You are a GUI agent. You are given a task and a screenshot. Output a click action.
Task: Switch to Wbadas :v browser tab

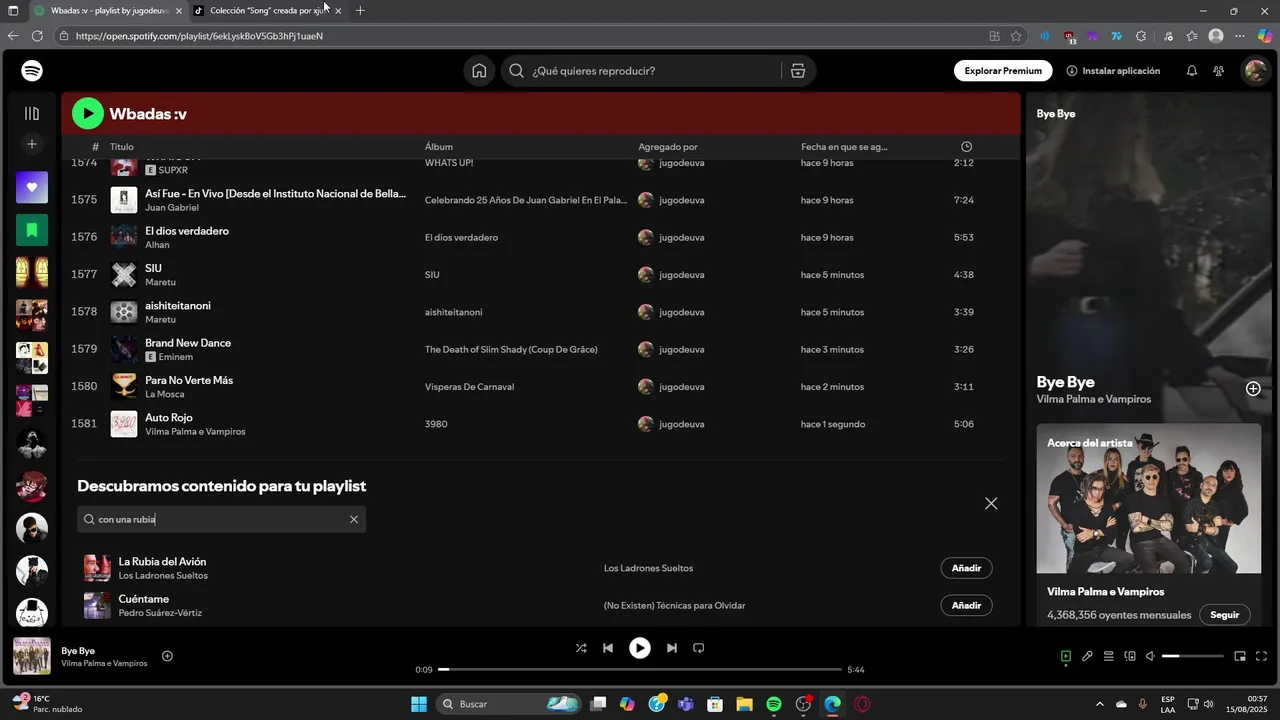(108, 11)
